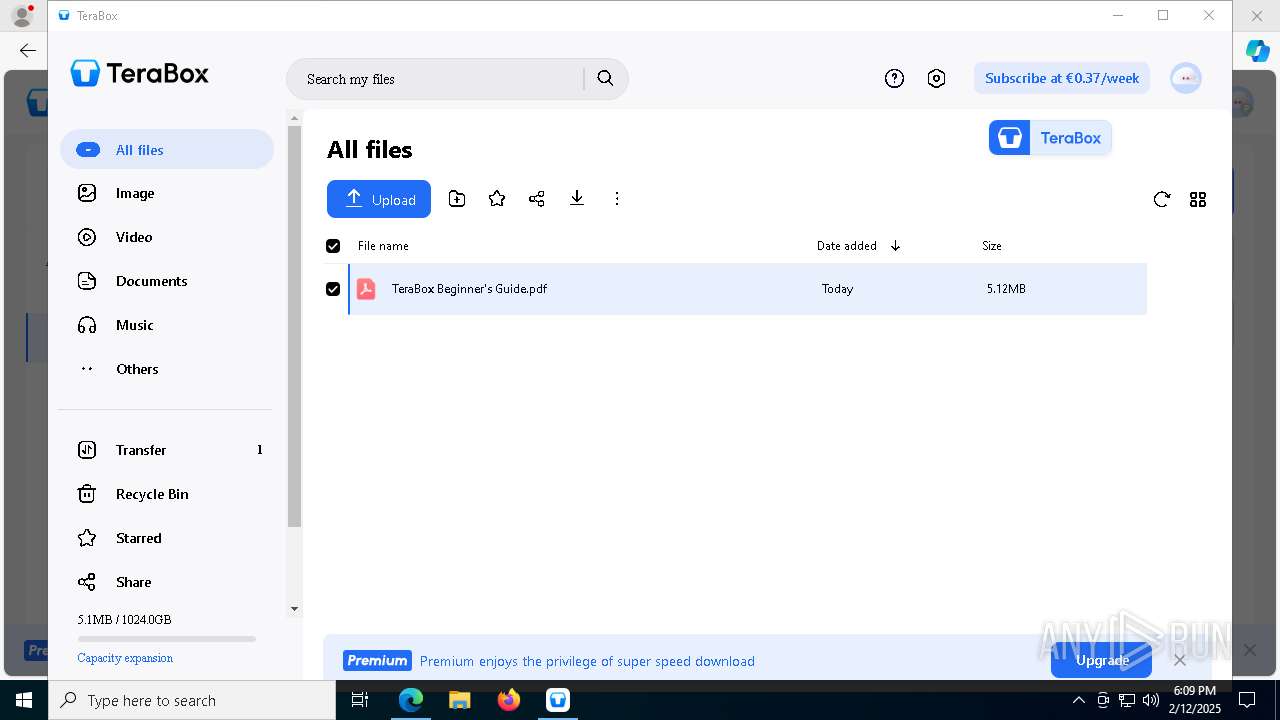The width and height of the screenshot is (1280, 720).
Task: Open the All files section
Action: click(x=167, y=149)
